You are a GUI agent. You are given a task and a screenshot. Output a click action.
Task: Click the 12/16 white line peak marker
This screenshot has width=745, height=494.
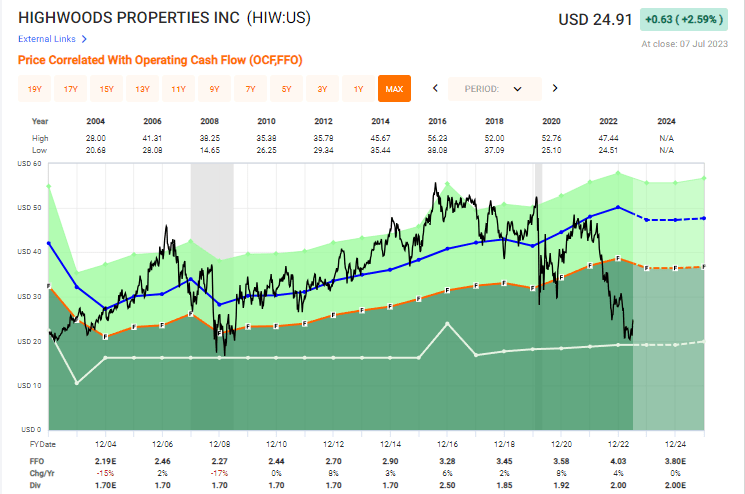coord(447,324)
